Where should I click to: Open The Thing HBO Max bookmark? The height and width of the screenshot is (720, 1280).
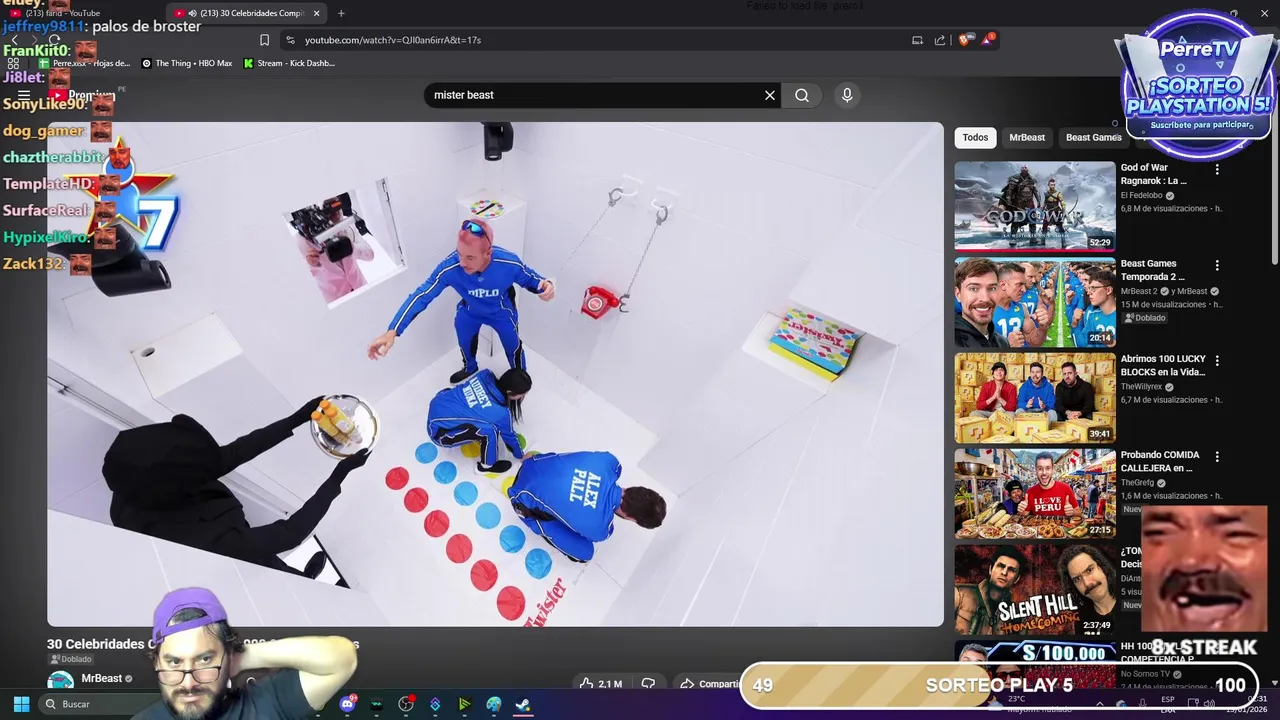click(x=187, y=63)
